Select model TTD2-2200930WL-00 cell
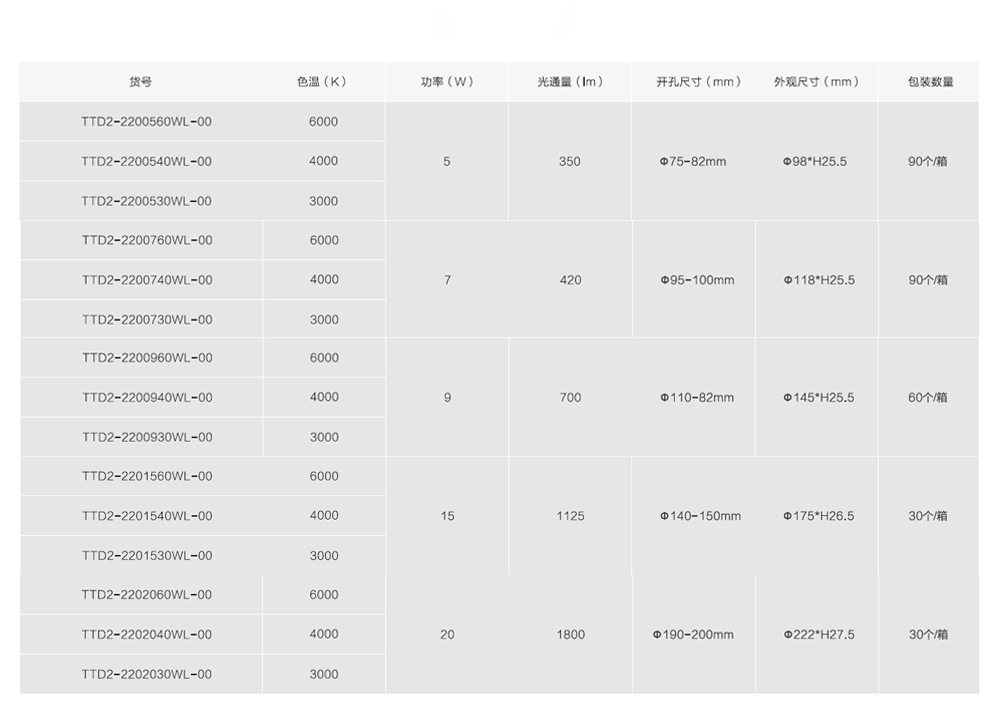The image size is (1000, 714). pos(147,437)
